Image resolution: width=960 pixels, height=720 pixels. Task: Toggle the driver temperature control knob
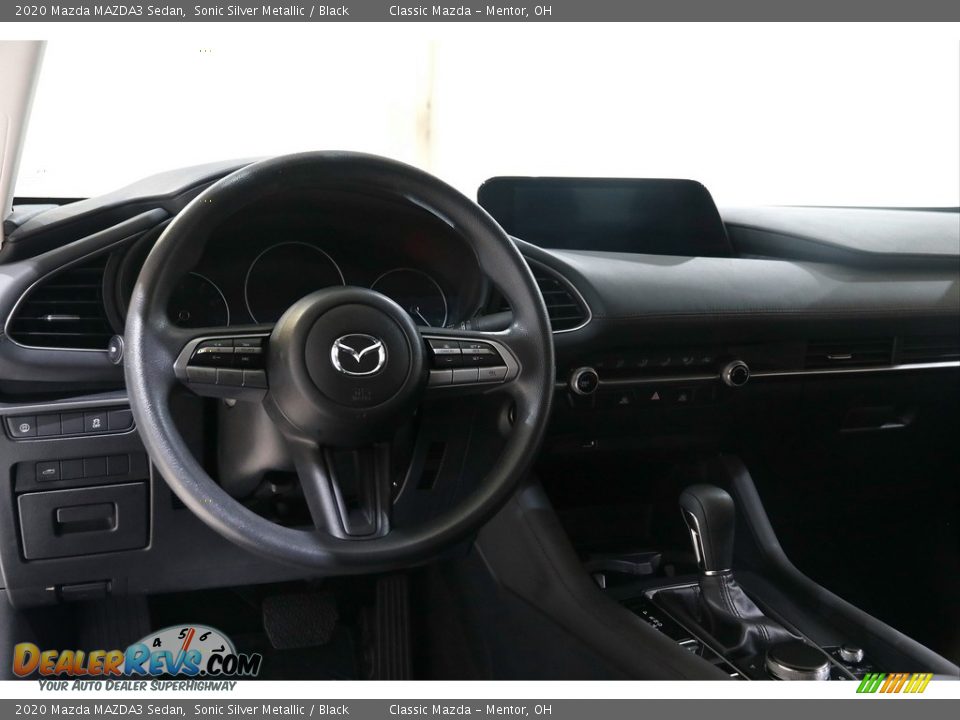585,380
